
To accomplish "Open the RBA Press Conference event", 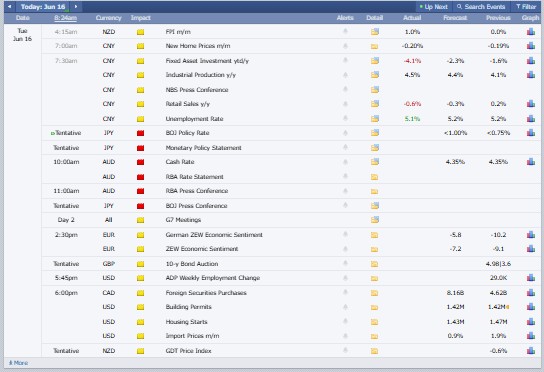I will point(197,191).
